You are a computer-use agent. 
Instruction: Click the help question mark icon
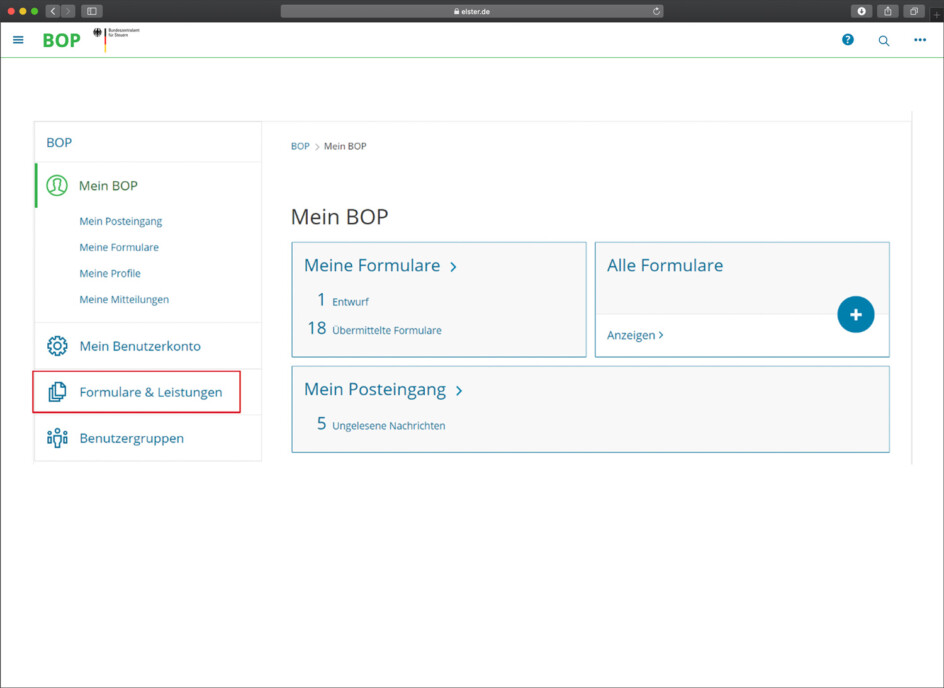tap(848, 40)
